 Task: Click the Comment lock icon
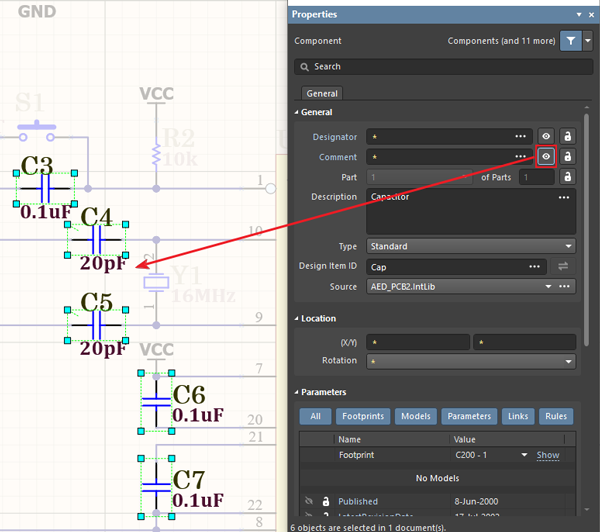click(567, 157)
